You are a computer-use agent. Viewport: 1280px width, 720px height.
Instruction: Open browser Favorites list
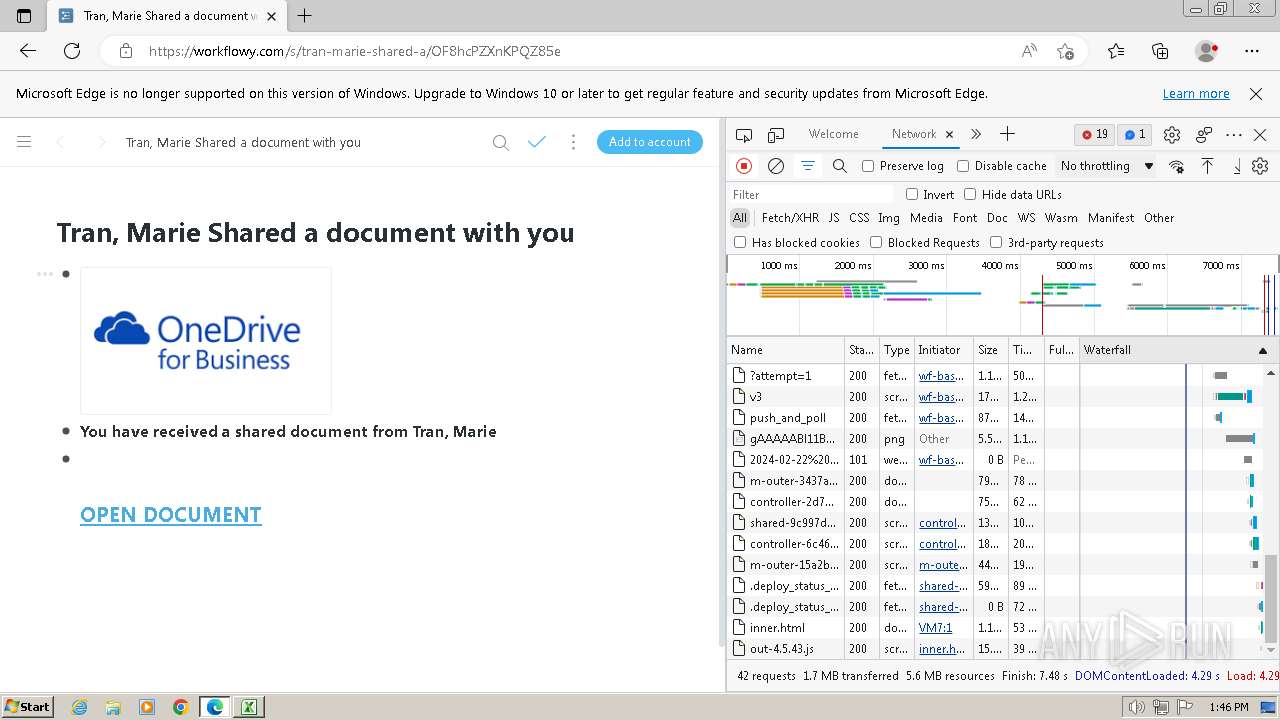tap(1116, 51)
